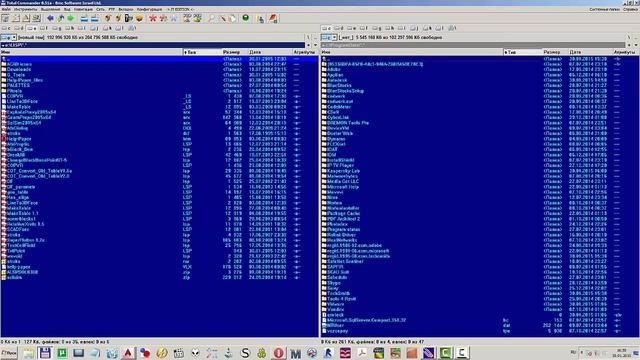Viewport: 640px width, 360px height.
Task: Open the Выделение menu
Action: pyautogui.click(x=50, y=9)
